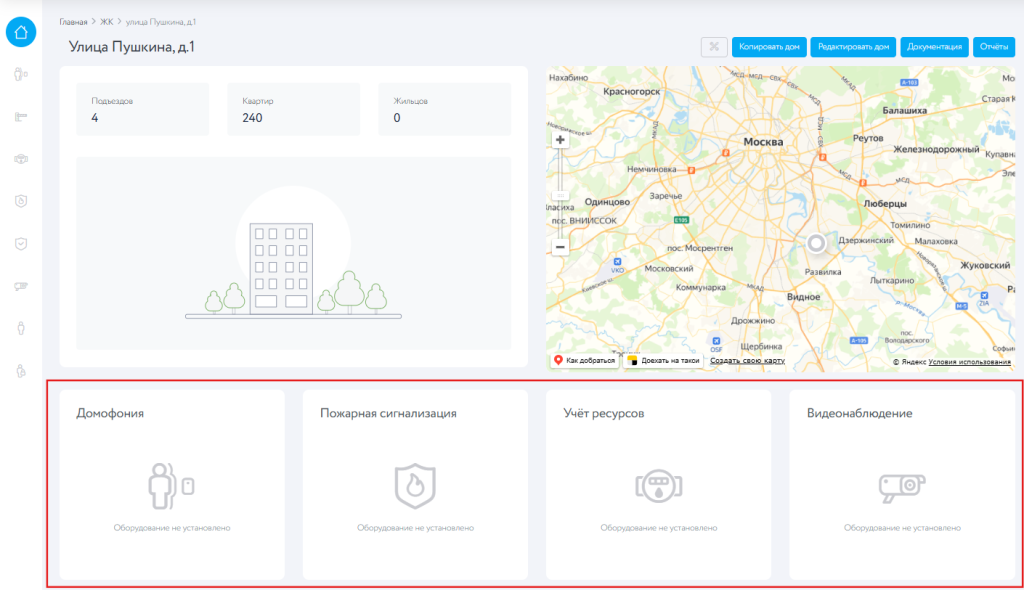Open the resource meter sidebar icon
Viewport: 1024px width, 590px height.
[x=21, y=158]
